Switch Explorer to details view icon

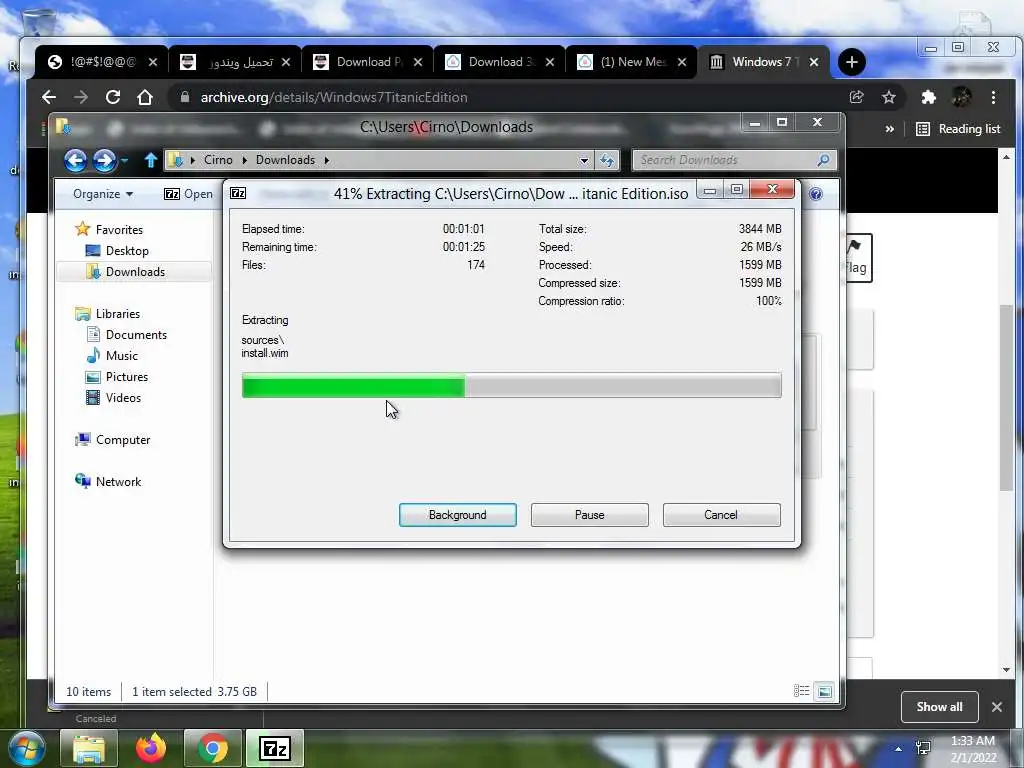point(801,691)
